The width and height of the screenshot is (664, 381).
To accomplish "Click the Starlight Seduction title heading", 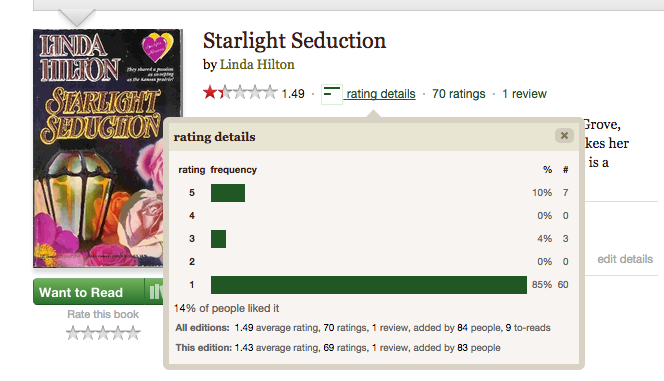I will pyautogui.click(x=294, y=41).
